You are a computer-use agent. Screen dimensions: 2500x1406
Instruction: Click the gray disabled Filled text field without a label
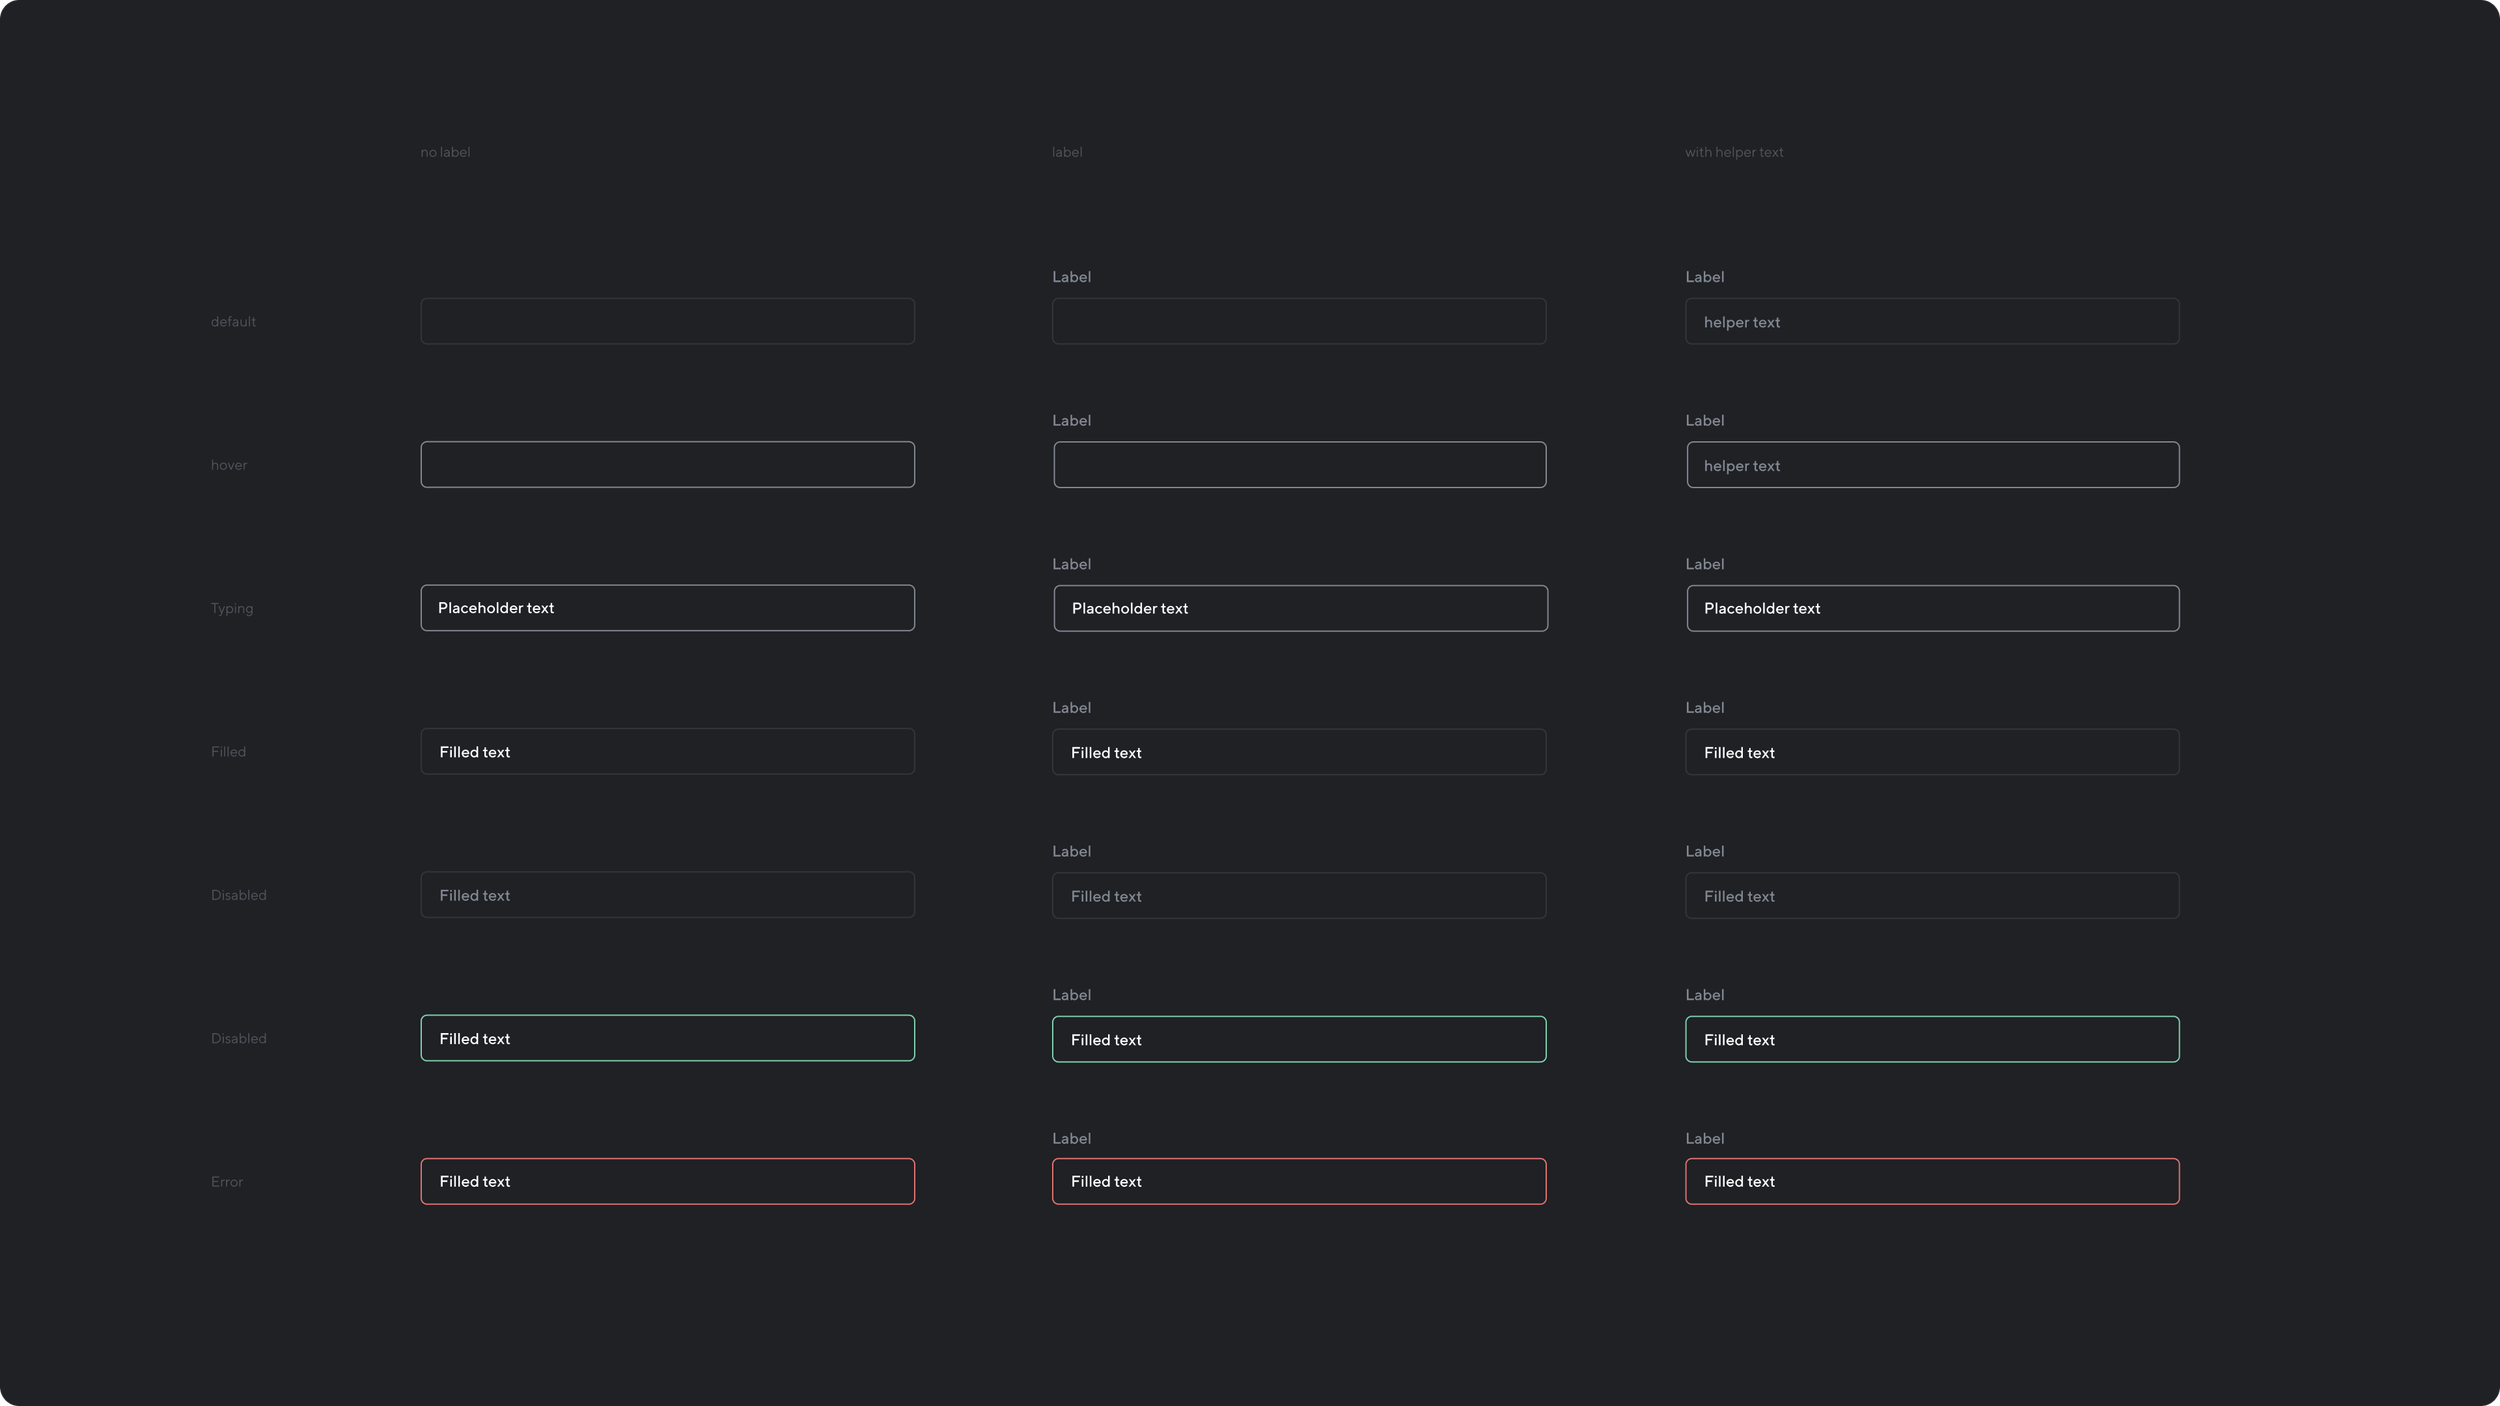point(667,895)
